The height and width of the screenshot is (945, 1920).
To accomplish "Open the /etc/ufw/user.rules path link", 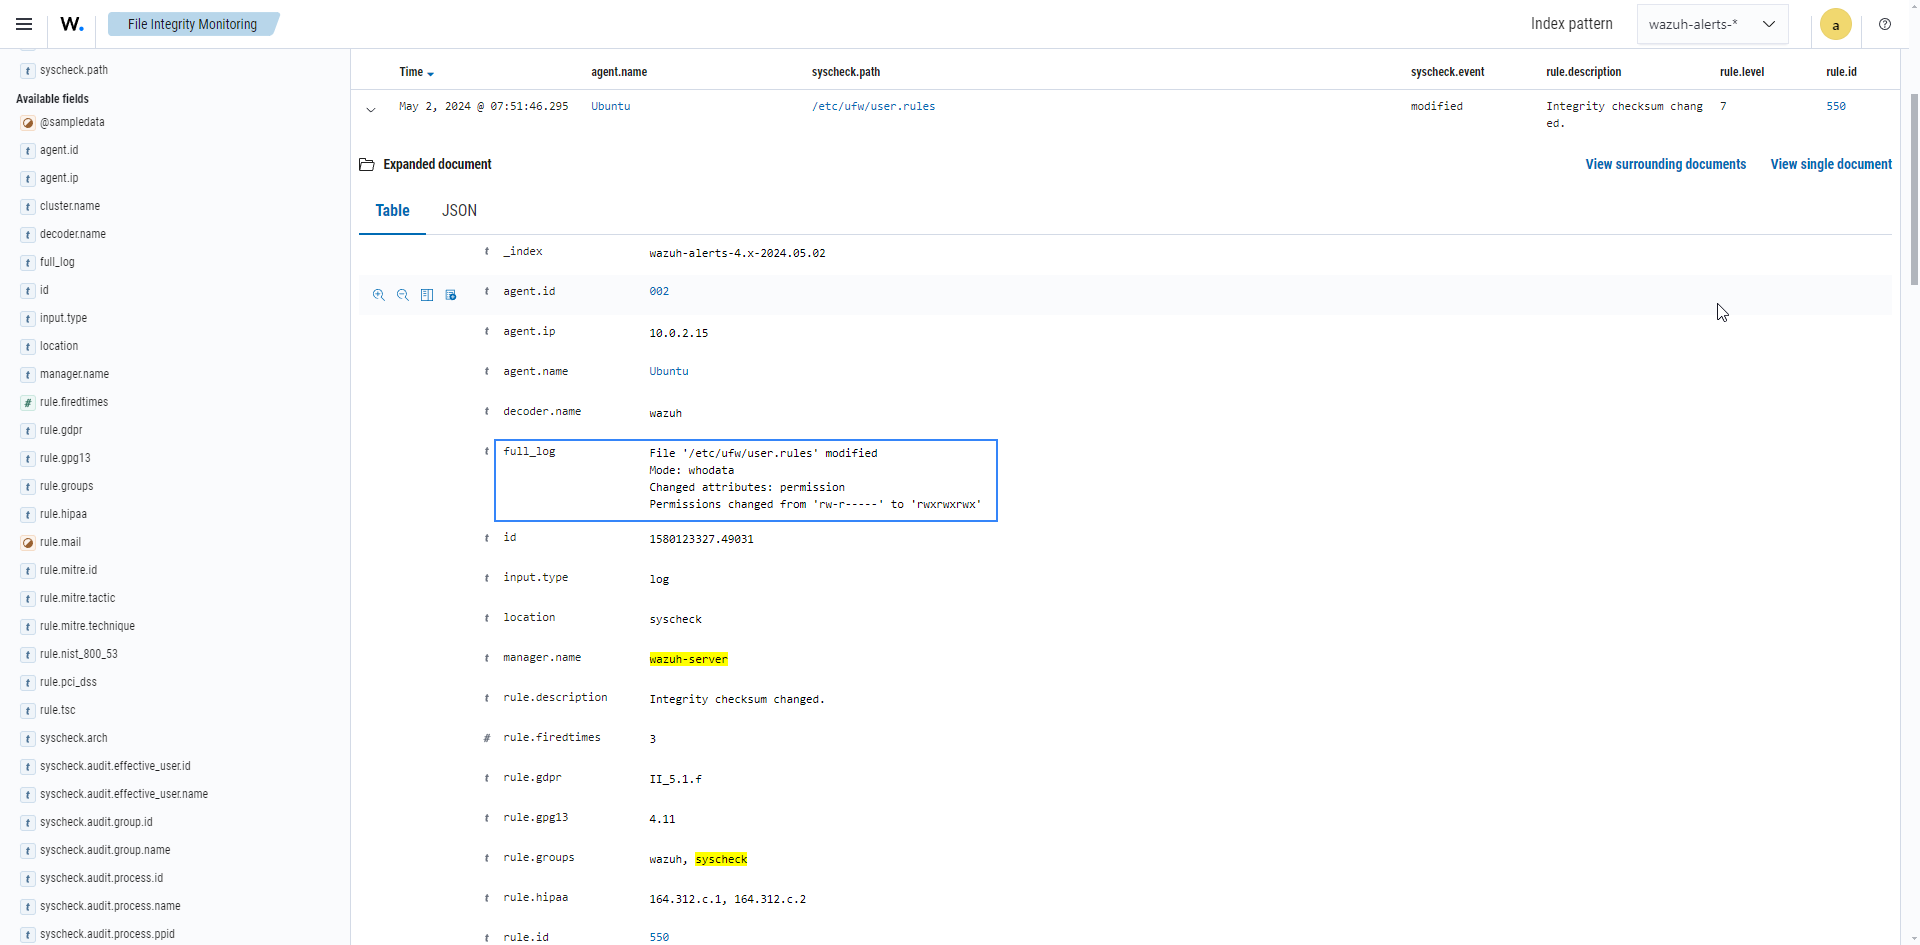I will pos(873,106).
